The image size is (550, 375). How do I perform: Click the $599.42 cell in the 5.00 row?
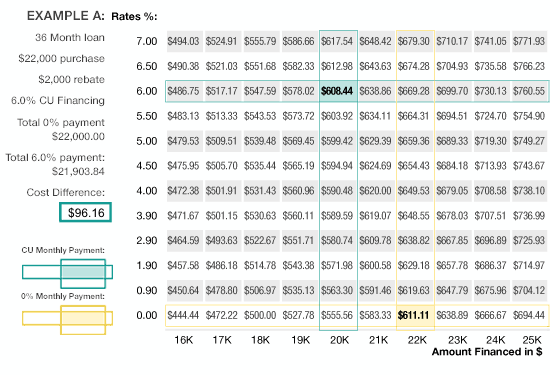337,141
